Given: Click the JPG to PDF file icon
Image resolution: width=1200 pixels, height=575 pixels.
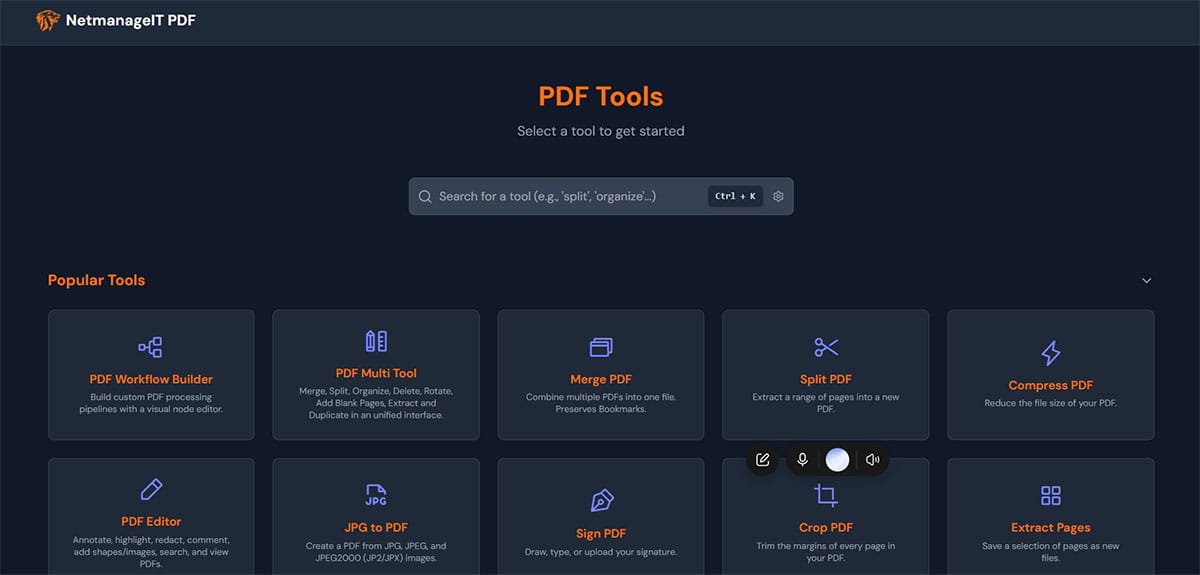Looking at the screenshot, I should [x=376, y=495].
